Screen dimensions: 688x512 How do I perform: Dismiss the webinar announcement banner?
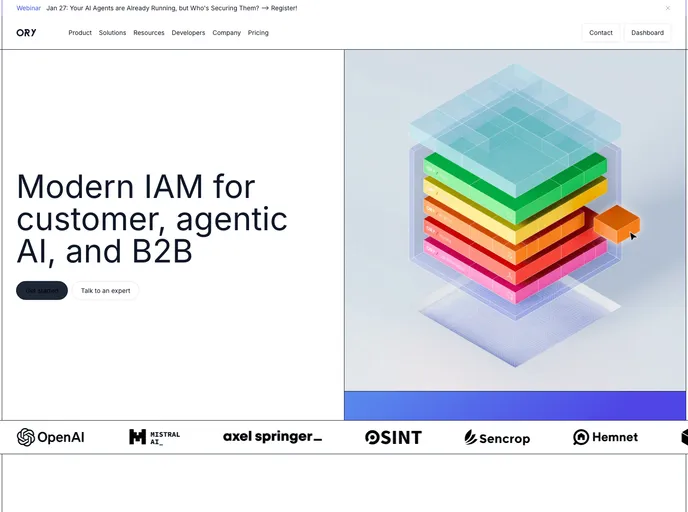coord(668,8)
